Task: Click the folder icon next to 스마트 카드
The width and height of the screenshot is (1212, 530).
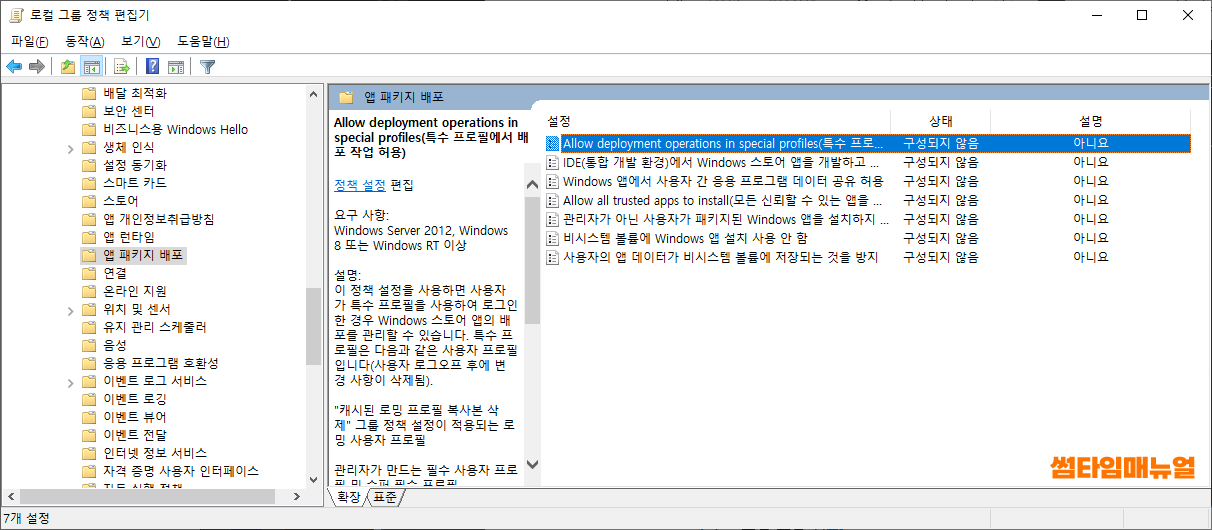Action: [88, 183]
